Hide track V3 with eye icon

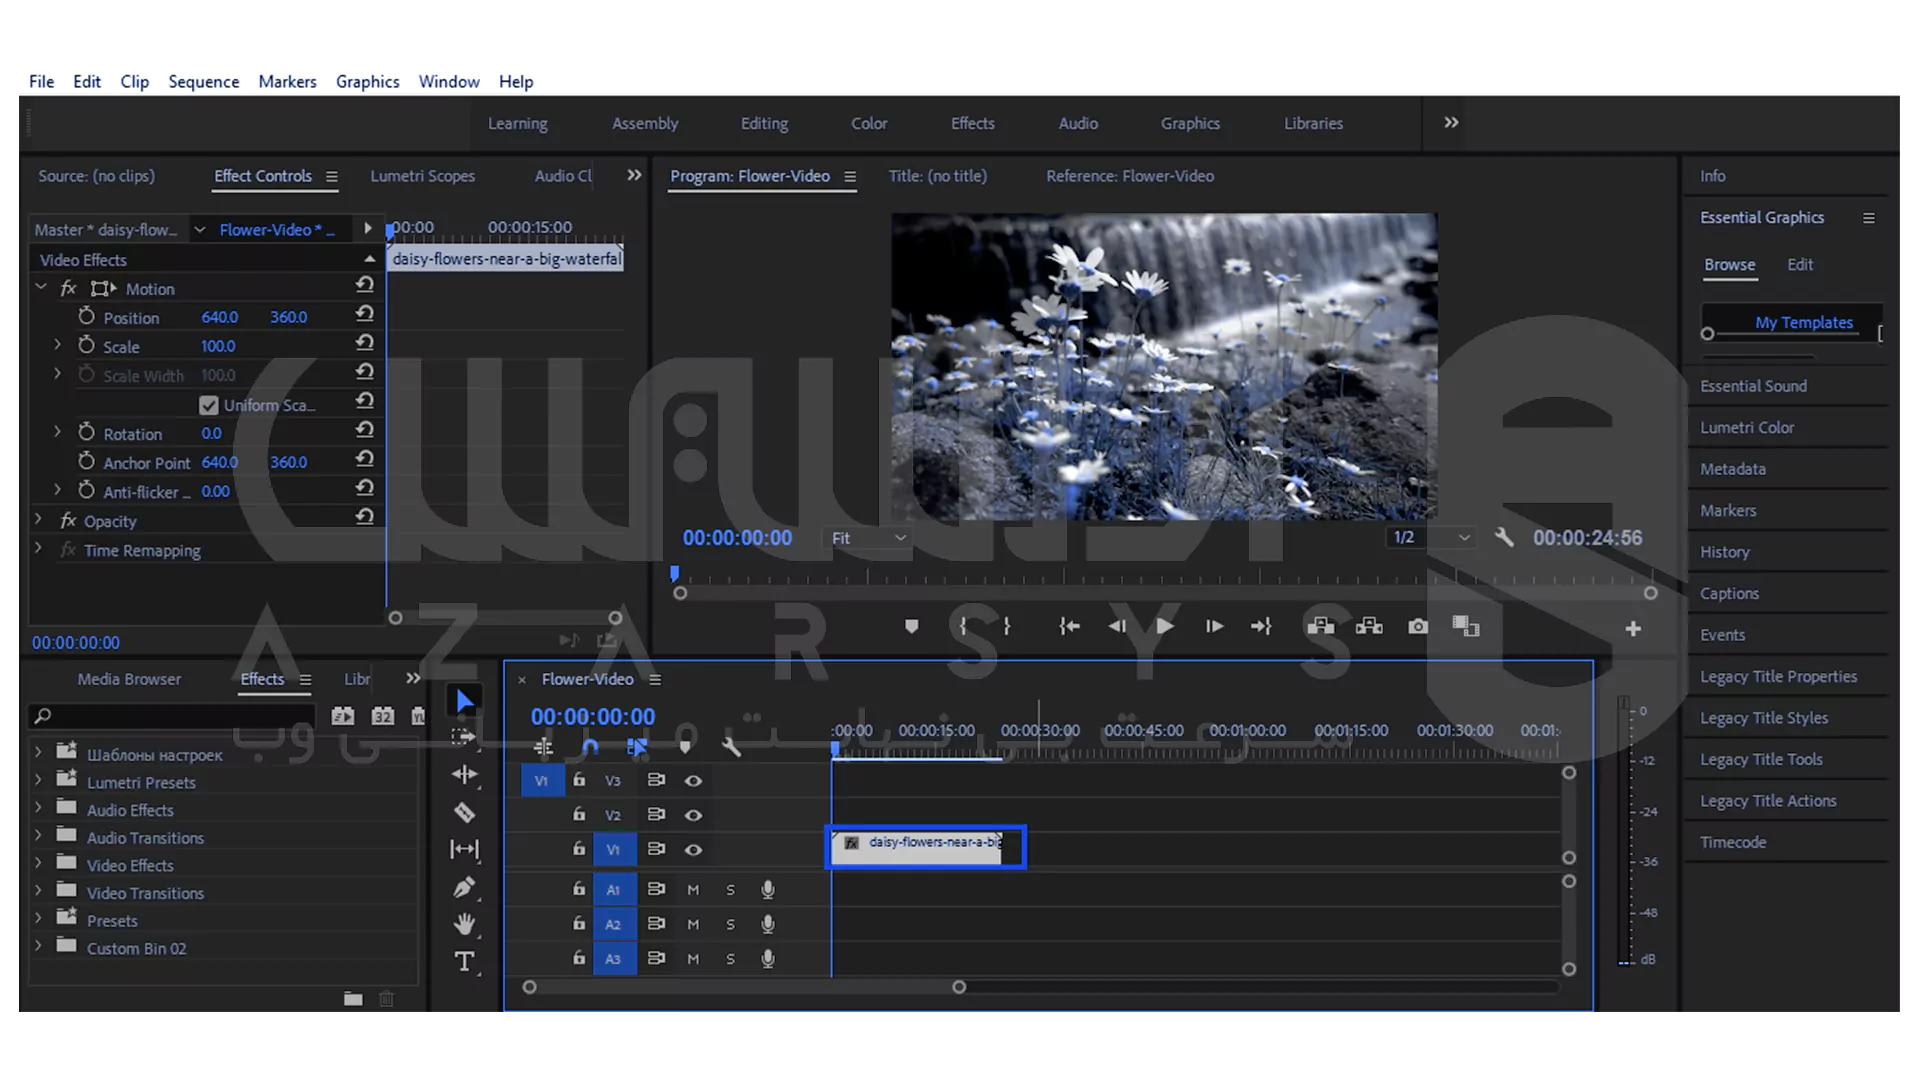[x=693, y=781]
